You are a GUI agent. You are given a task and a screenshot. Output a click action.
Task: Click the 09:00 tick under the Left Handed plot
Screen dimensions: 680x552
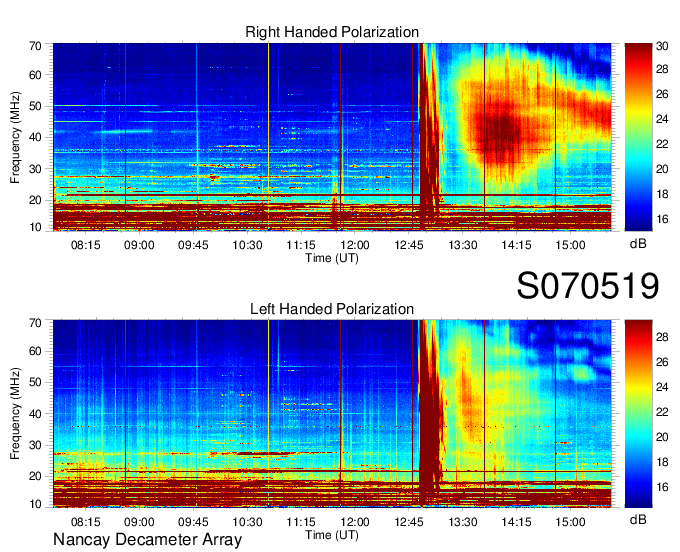pyautogui.click(x=139, y=522)
